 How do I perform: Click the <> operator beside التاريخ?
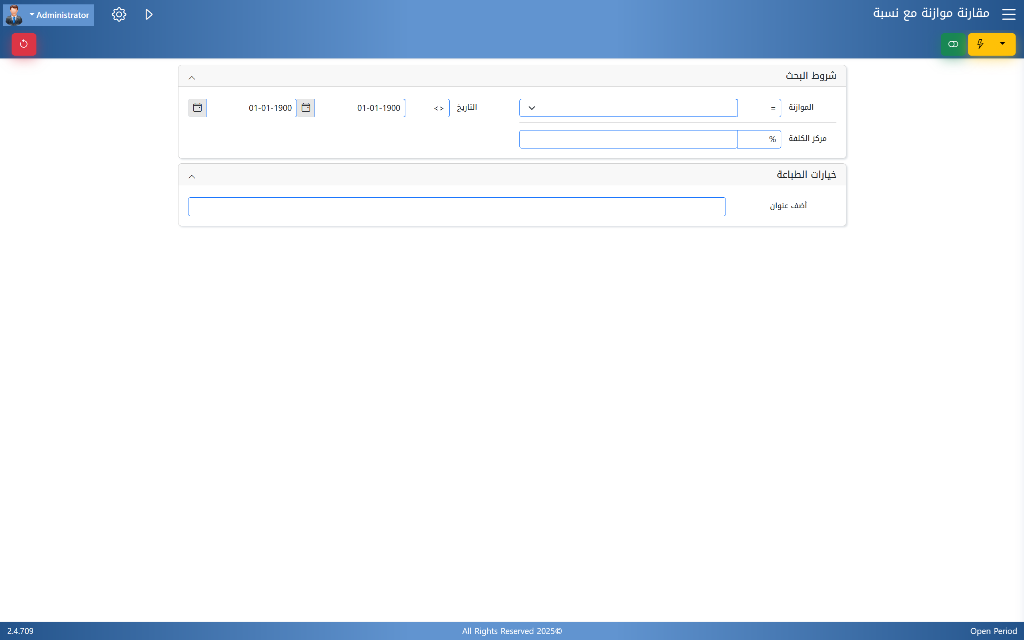pyautogui.click(x=438, y=108)
